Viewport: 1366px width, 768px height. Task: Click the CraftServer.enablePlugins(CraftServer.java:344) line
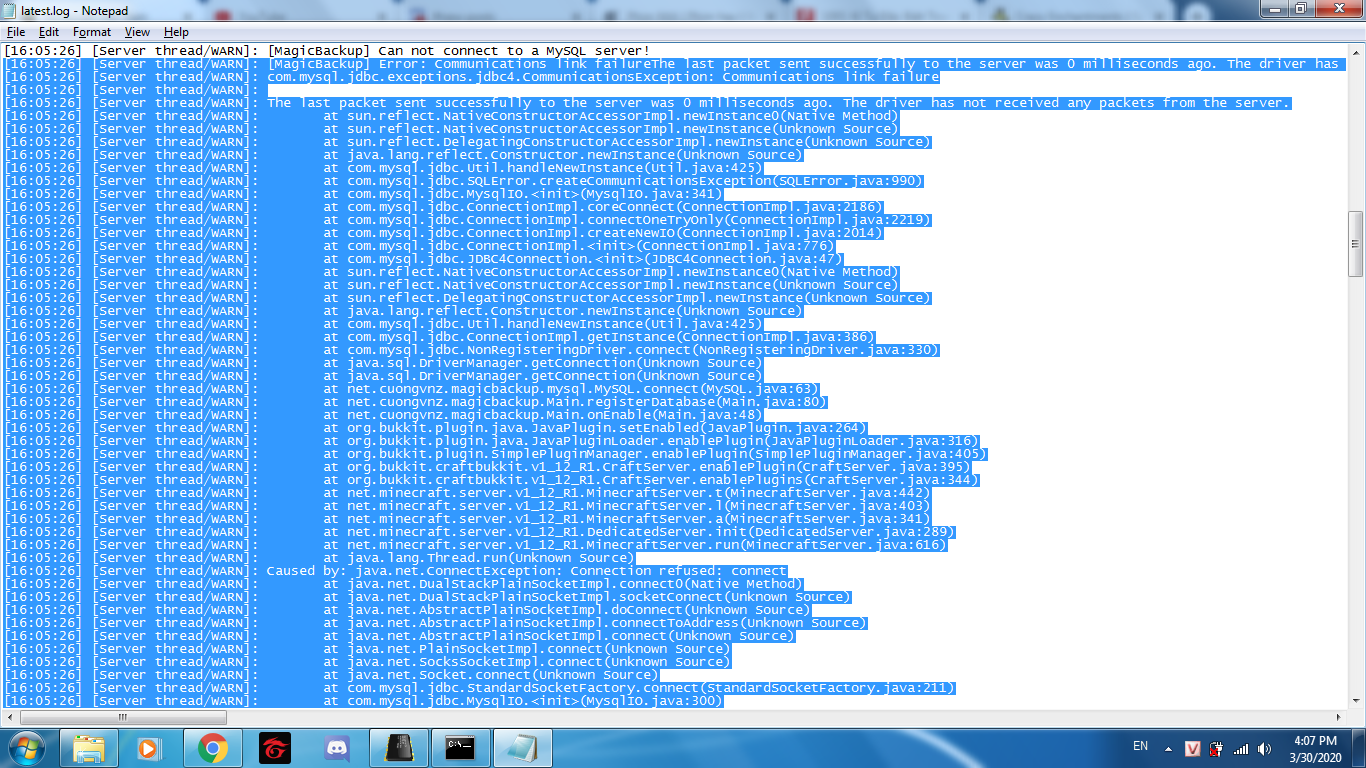coord(493,480)
